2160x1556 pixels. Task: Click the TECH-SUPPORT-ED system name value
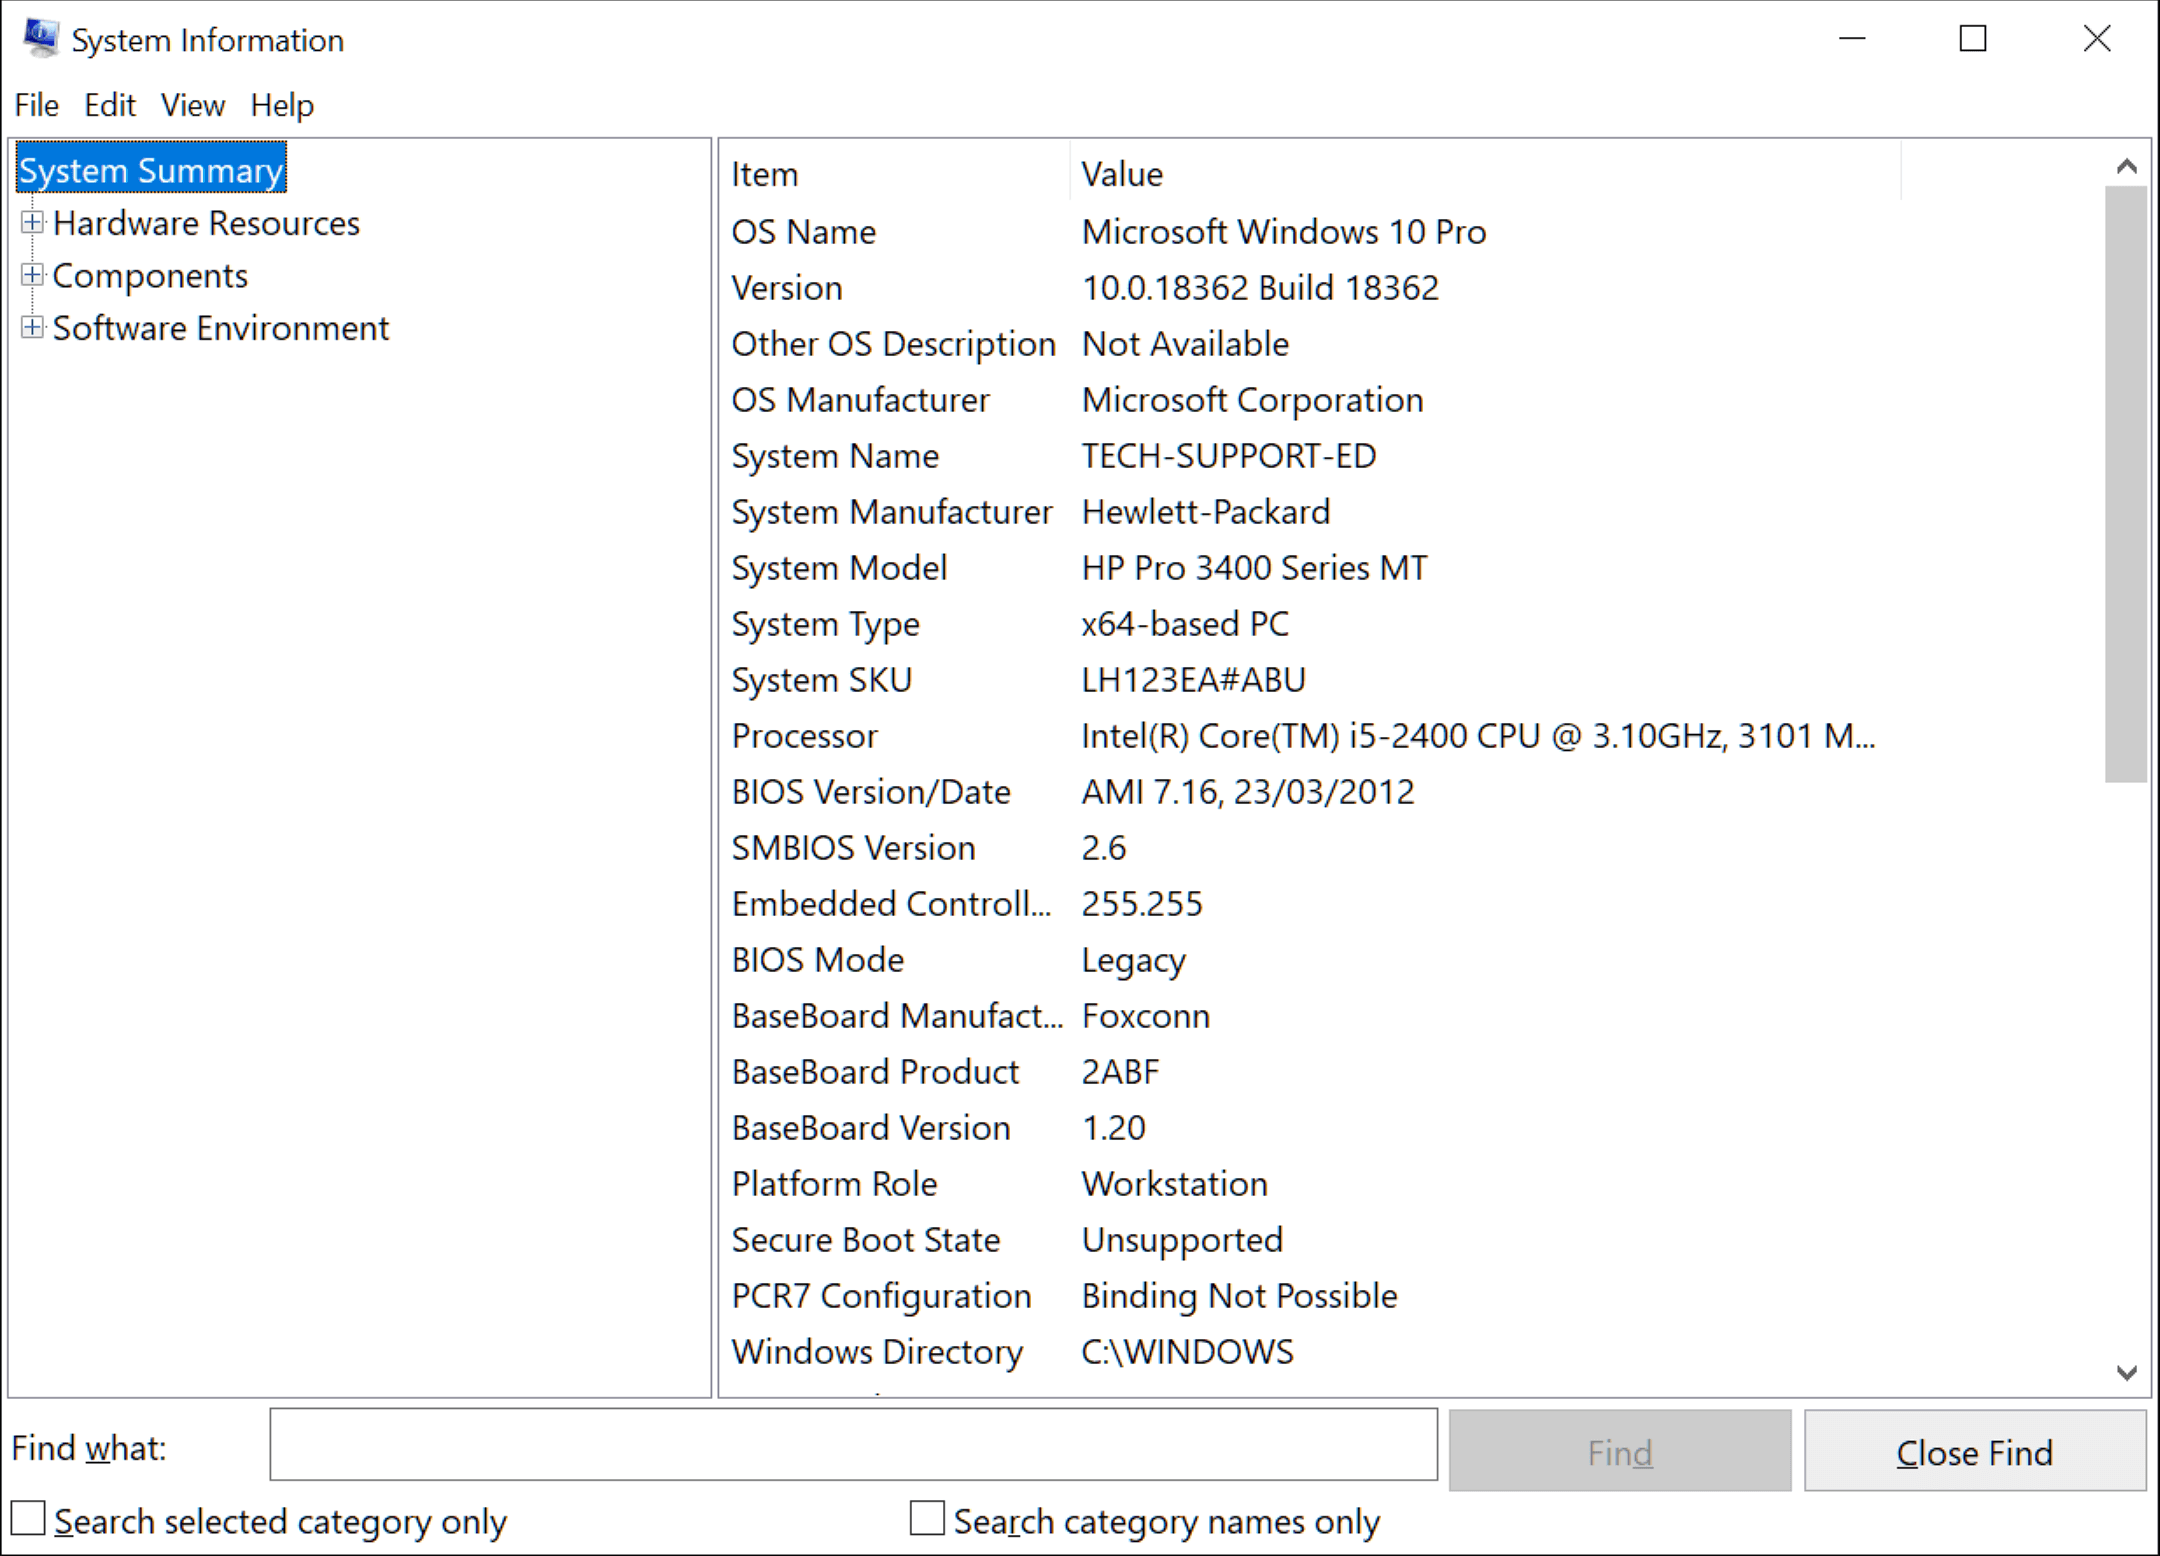pos(1229,456)
